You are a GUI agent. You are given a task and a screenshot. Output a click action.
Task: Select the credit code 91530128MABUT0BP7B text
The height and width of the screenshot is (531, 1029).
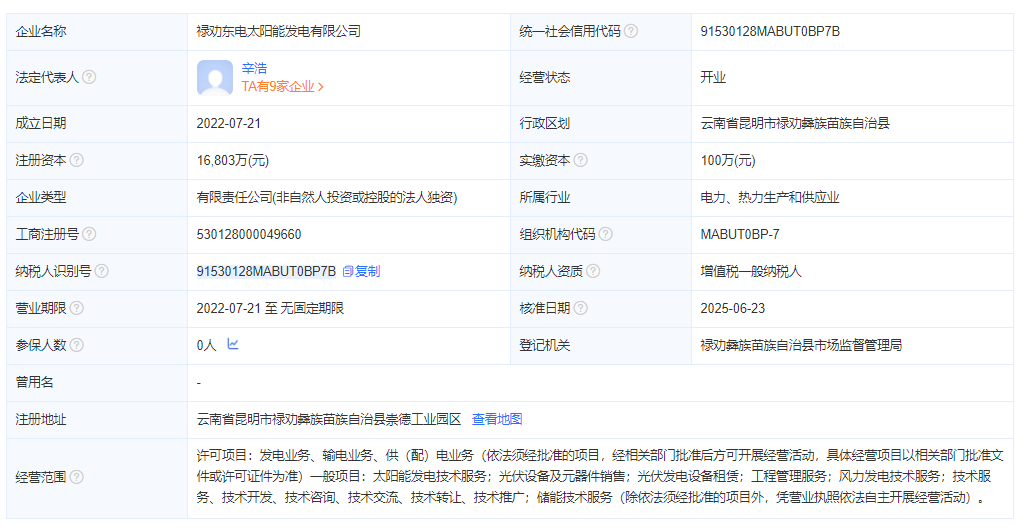(770, 31)
